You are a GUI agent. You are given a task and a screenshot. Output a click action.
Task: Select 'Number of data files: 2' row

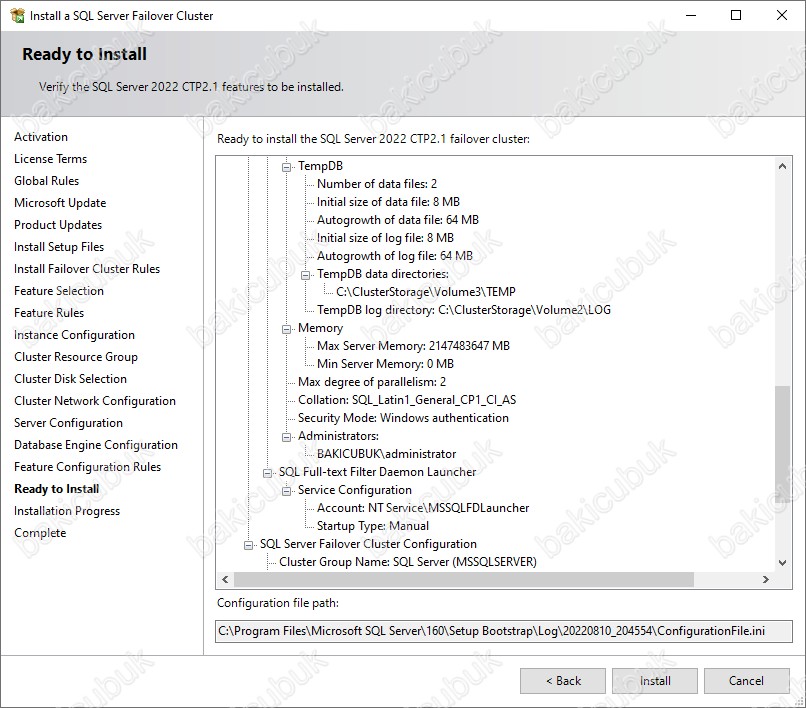(377, 184)
